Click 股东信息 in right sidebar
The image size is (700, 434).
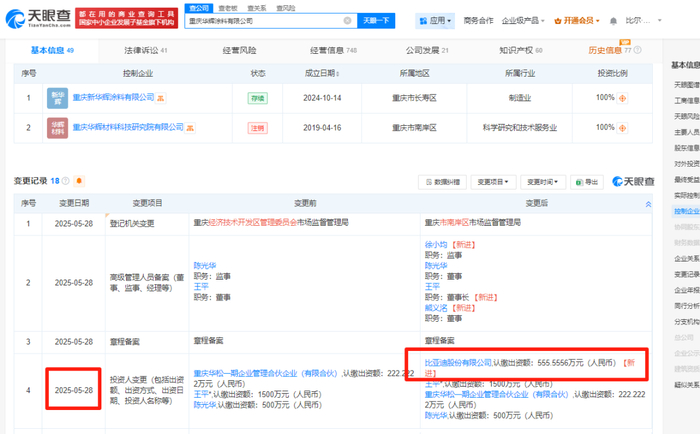point(687,148)
